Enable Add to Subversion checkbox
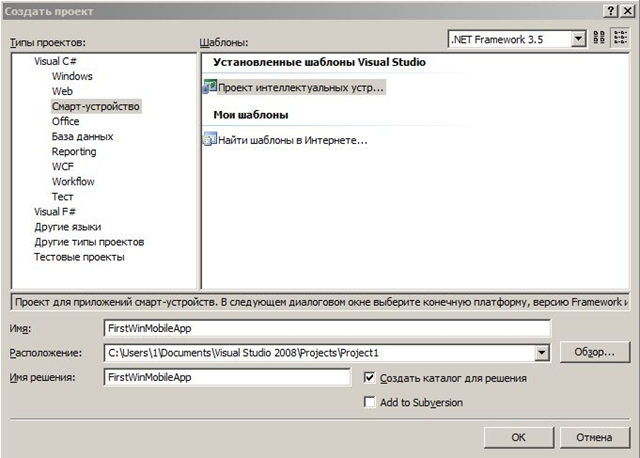640x458 pixels. pyautogui.click(x=369, y=402)
